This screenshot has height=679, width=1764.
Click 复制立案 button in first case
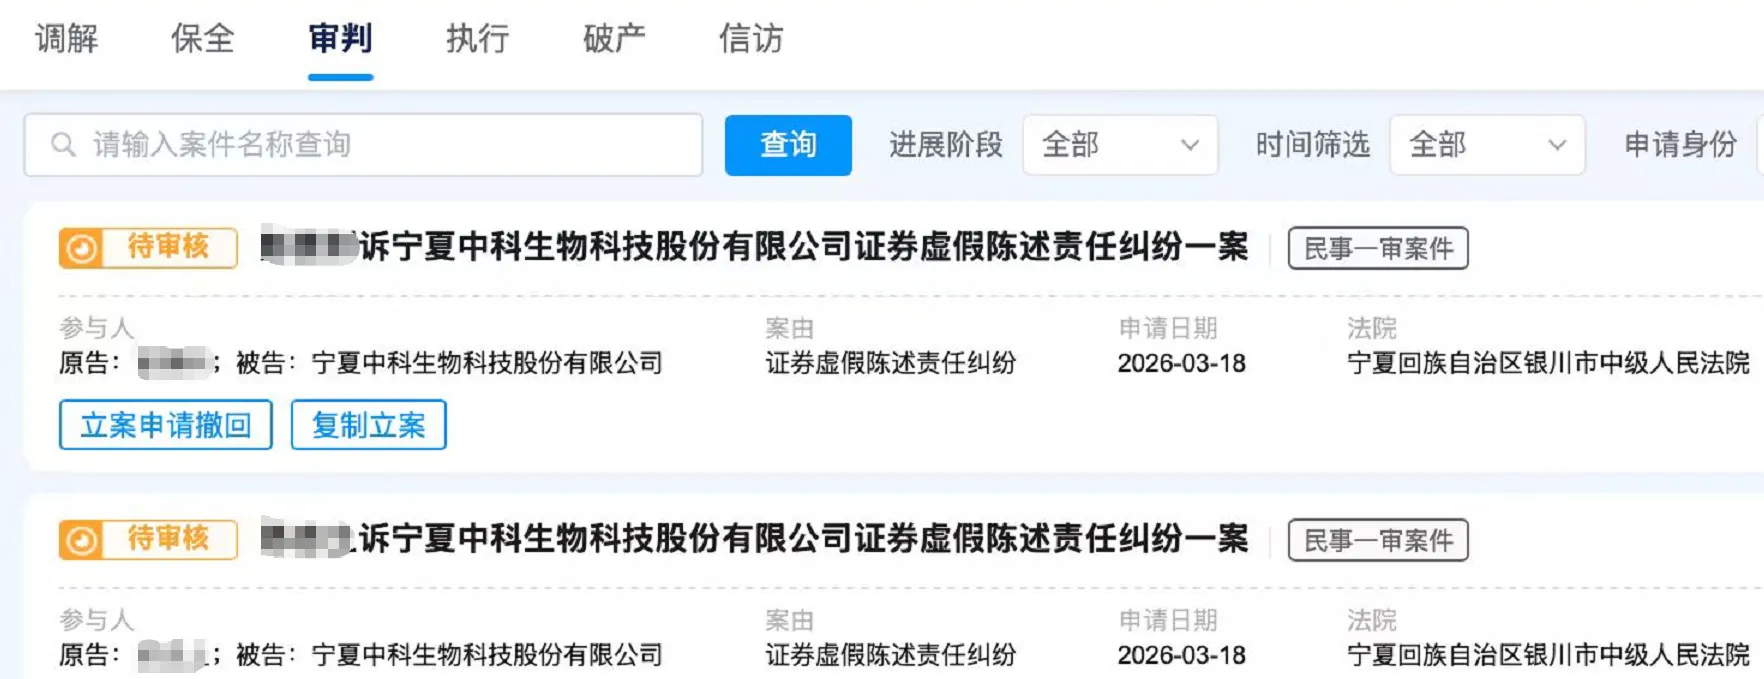[x=369, y=425]
